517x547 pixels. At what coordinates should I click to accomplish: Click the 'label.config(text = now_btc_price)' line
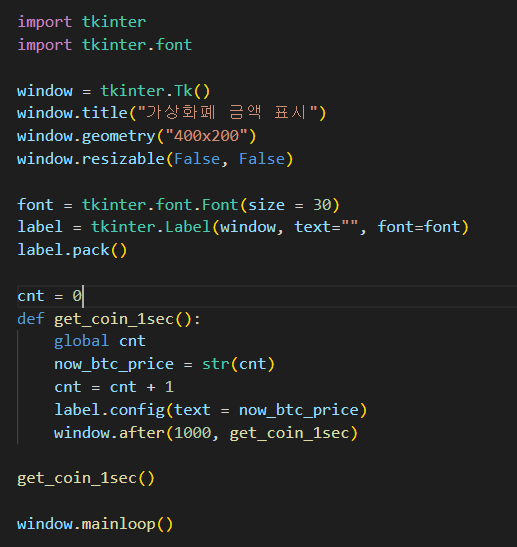211,410
